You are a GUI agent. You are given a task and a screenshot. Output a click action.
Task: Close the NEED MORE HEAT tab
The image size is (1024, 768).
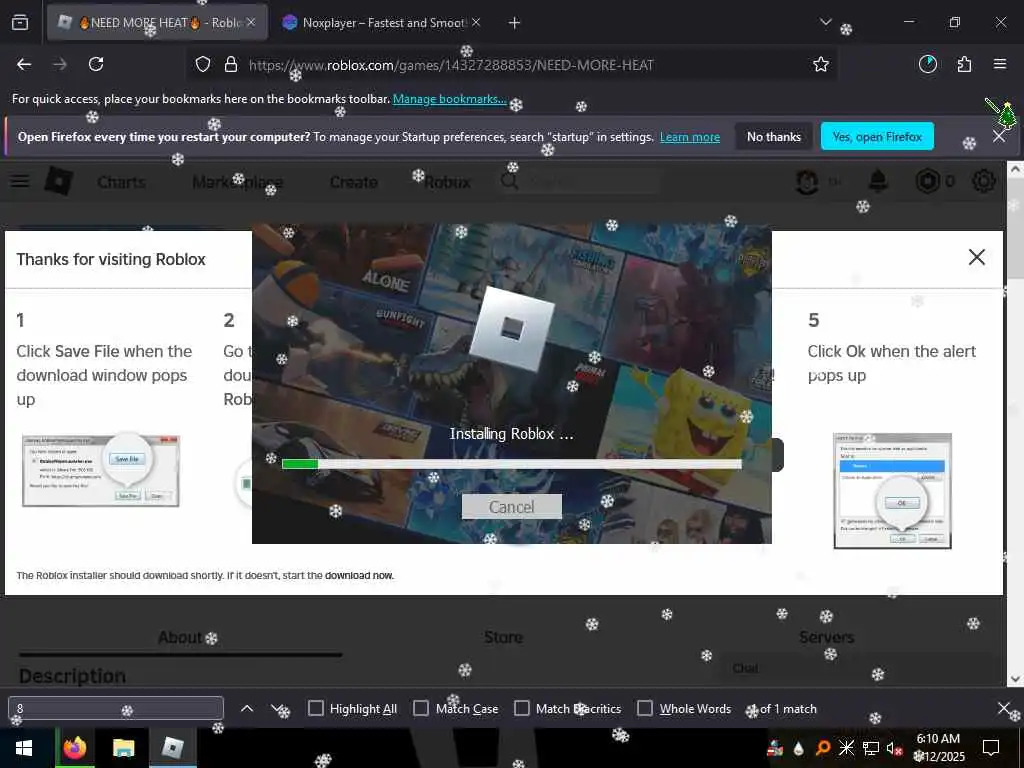[251, 22]
